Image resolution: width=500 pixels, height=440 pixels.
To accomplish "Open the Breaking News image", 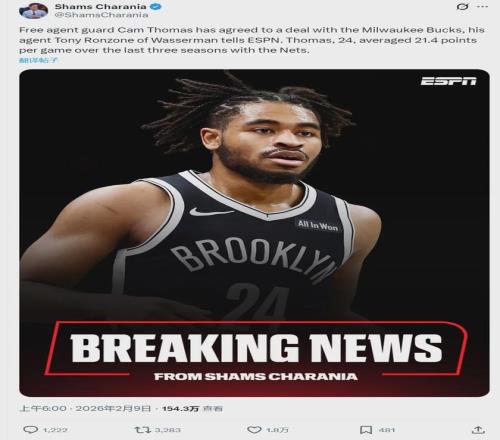I will point(254,233).
